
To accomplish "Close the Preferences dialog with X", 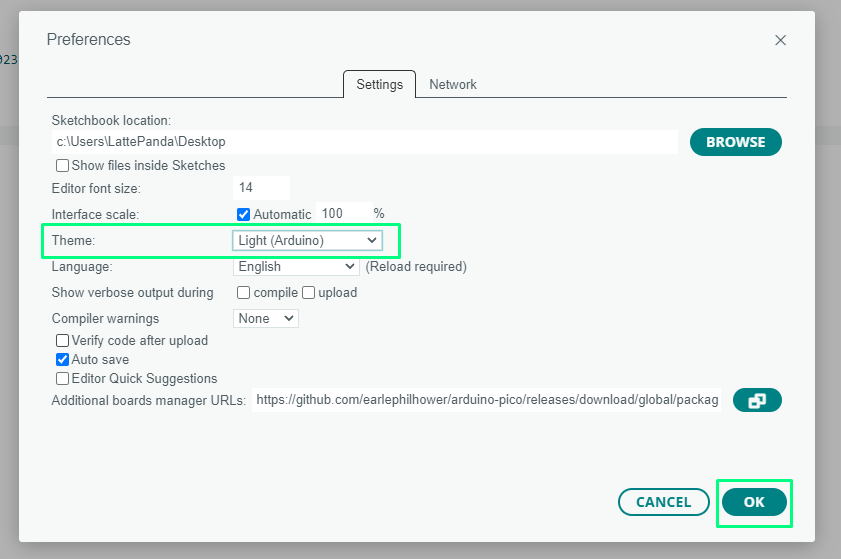I will click(780, 40).
